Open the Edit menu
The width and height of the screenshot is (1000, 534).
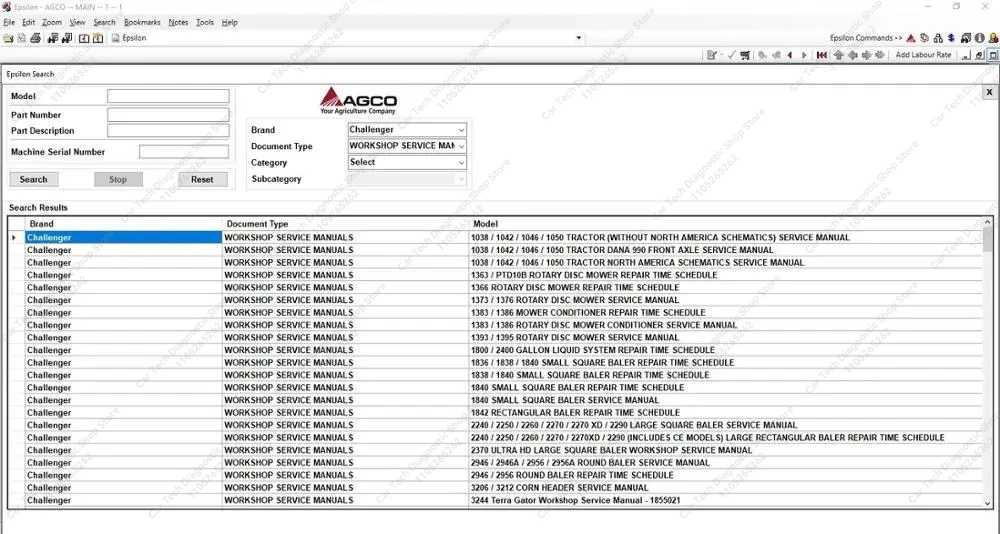pos(29,22)
